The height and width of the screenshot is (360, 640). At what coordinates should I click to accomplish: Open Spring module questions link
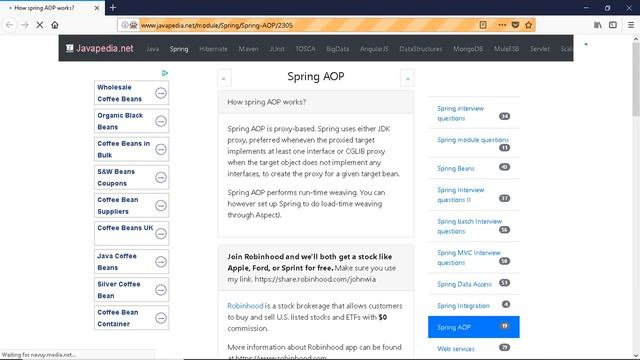pyautogui.click(x=473, y=140)
